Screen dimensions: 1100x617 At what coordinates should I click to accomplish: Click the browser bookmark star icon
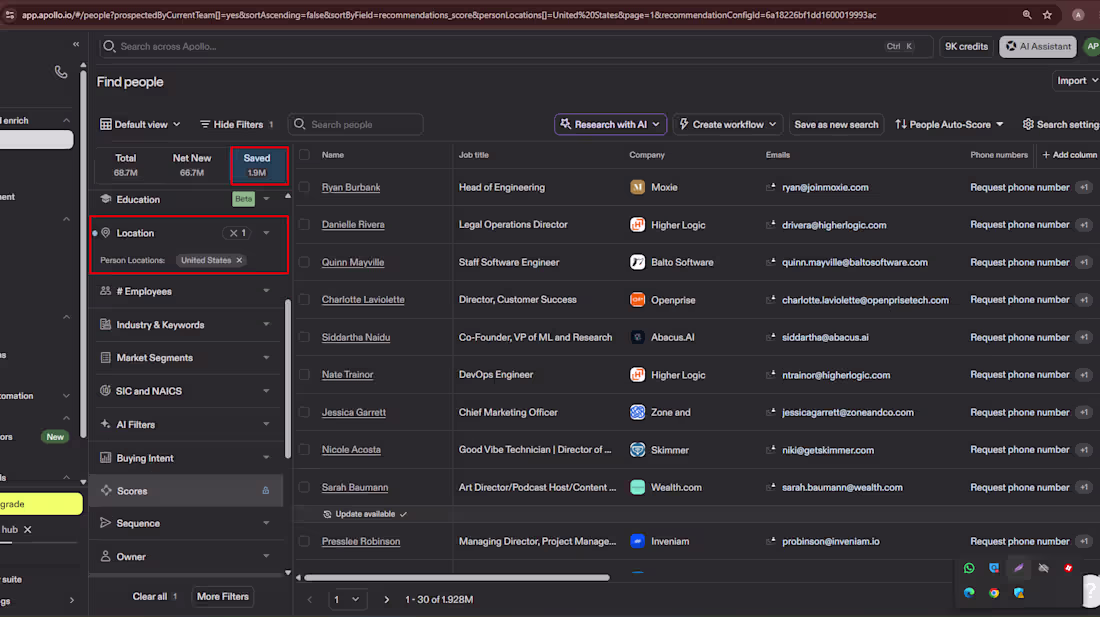click(1047, 15)
